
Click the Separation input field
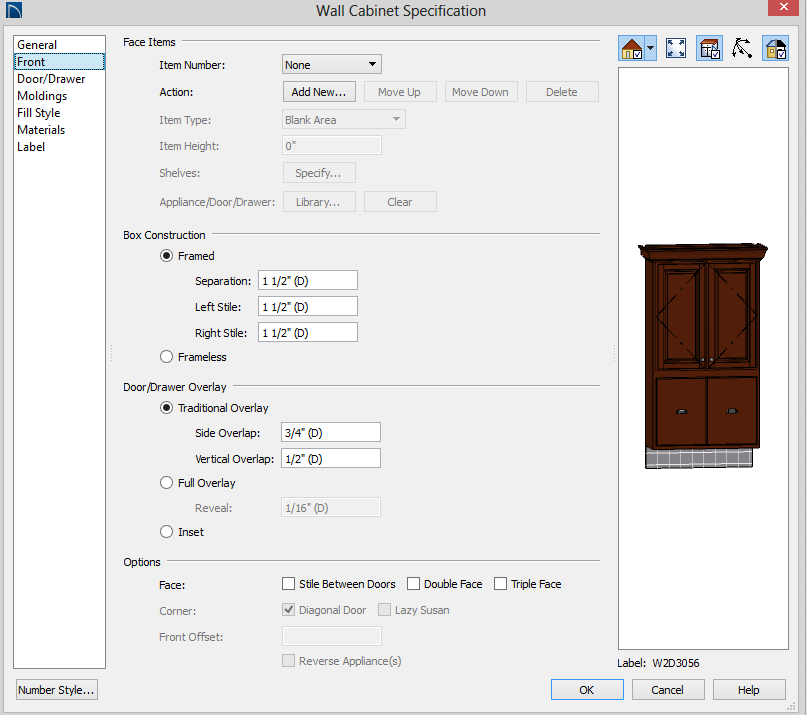(308, 281)
